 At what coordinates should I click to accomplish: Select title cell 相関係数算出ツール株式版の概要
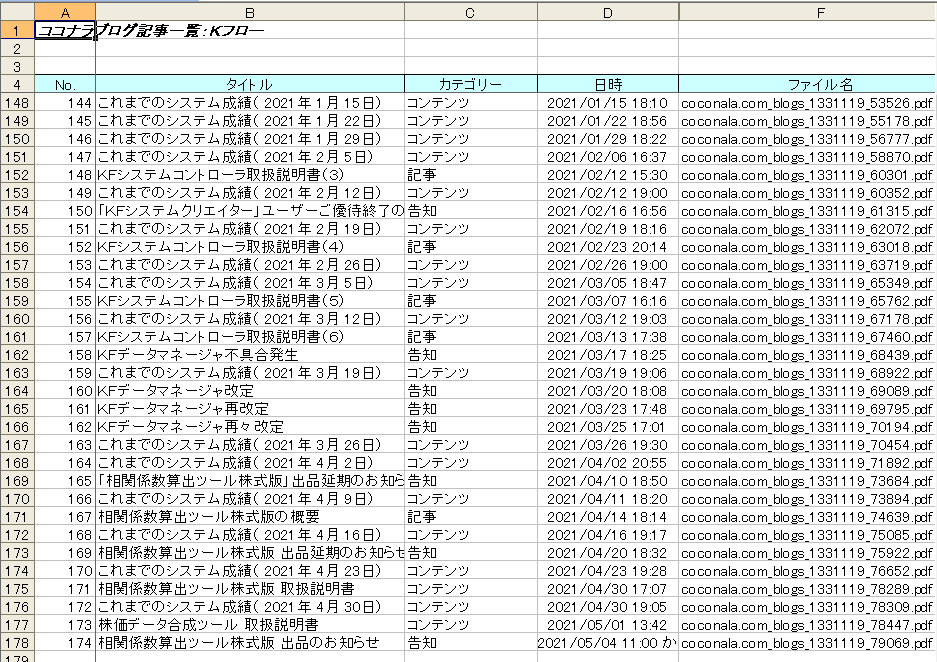click(250, 517)
